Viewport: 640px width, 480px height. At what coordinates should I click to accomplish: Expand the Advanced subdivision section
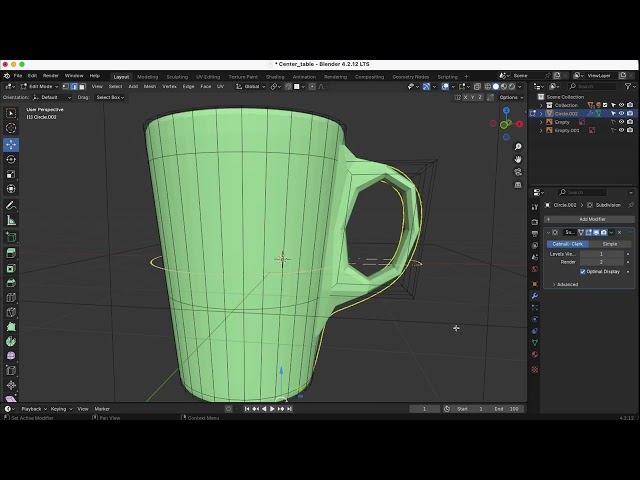(565, 284)
